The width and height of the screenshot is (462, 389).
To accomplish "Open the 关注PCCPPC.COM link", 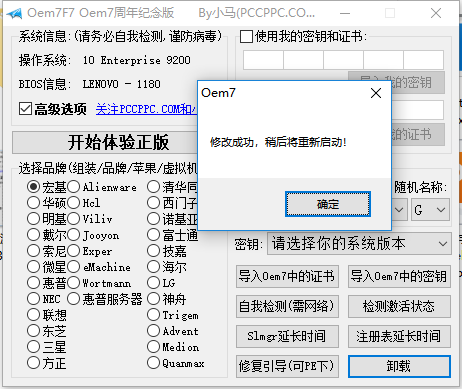I will [146, 109].
